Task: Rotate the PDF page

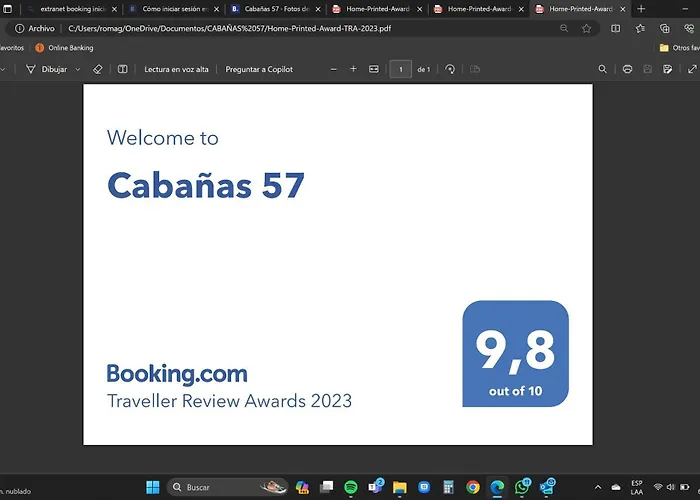Action: pyautogui.click(x=450, y=69)
